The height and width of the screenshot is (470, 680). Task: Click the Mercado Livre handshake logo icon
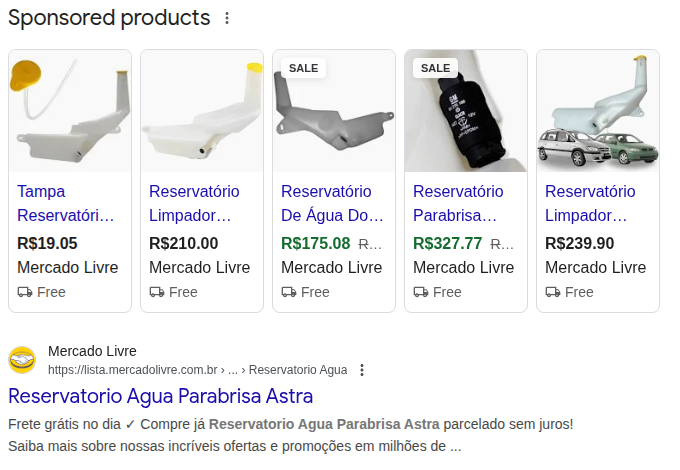[22, 360]
